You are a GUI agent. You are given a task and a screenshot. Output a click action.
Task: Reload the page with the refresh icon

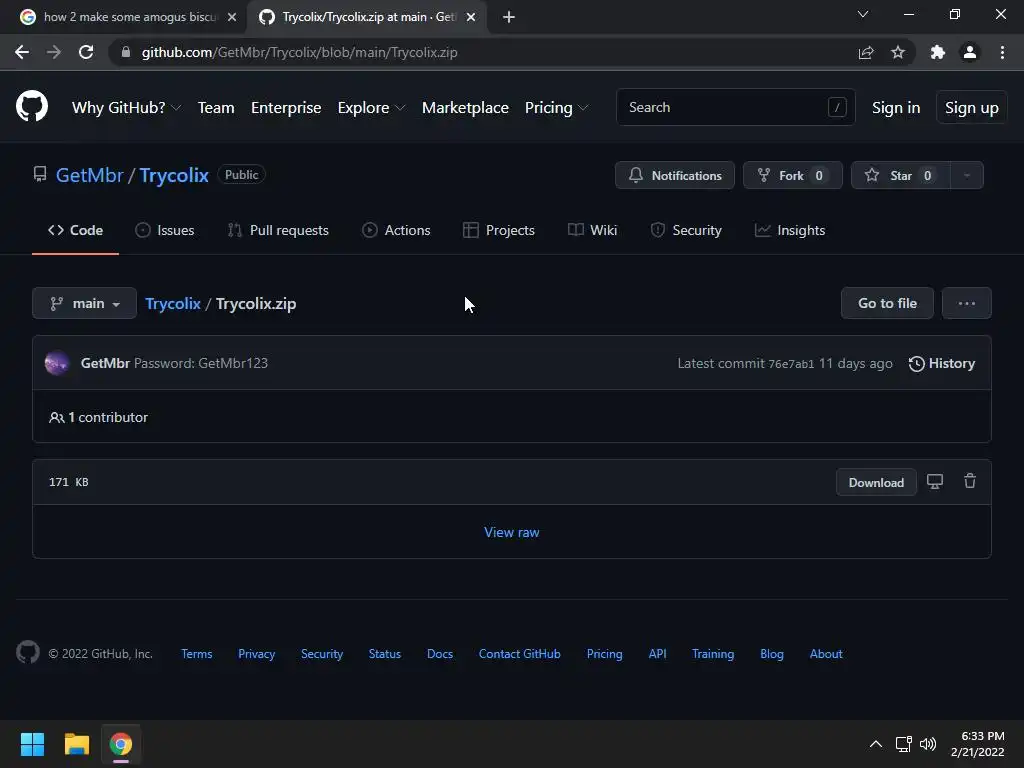[x=86, y=52]
